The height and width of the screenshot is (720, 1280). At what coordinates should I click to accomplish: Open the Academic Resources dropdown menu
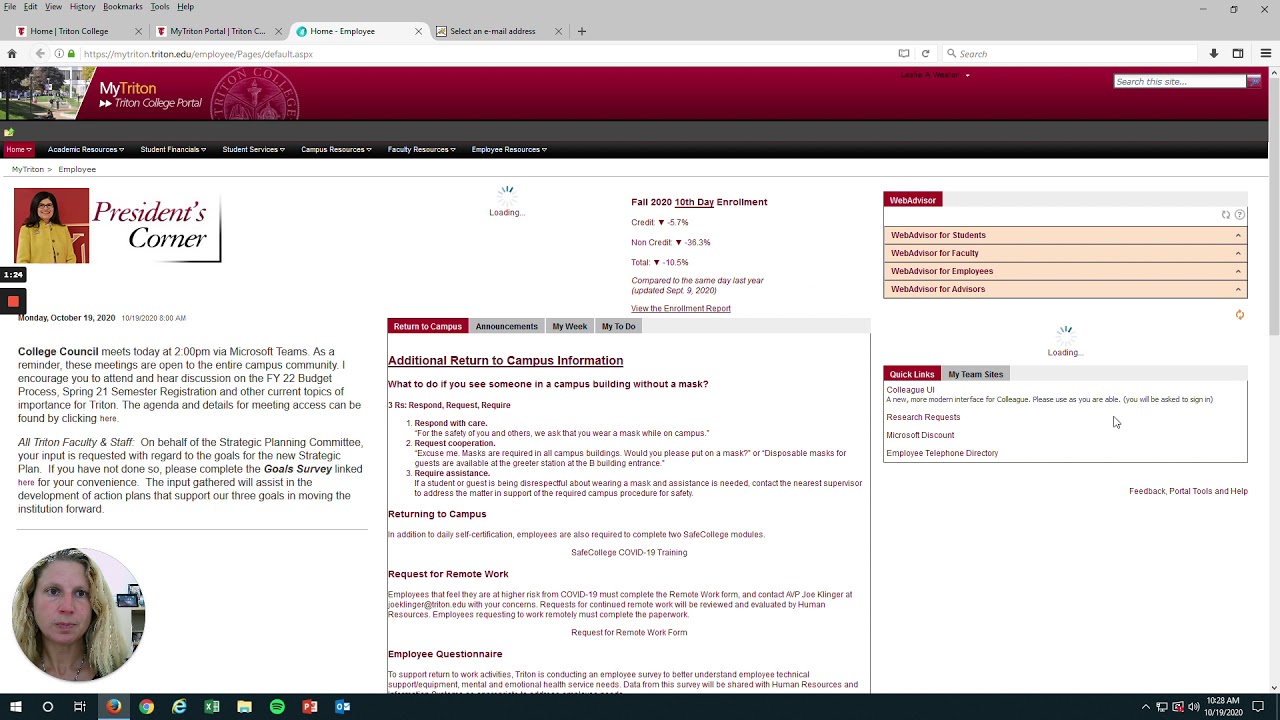(x=85, y=150)
